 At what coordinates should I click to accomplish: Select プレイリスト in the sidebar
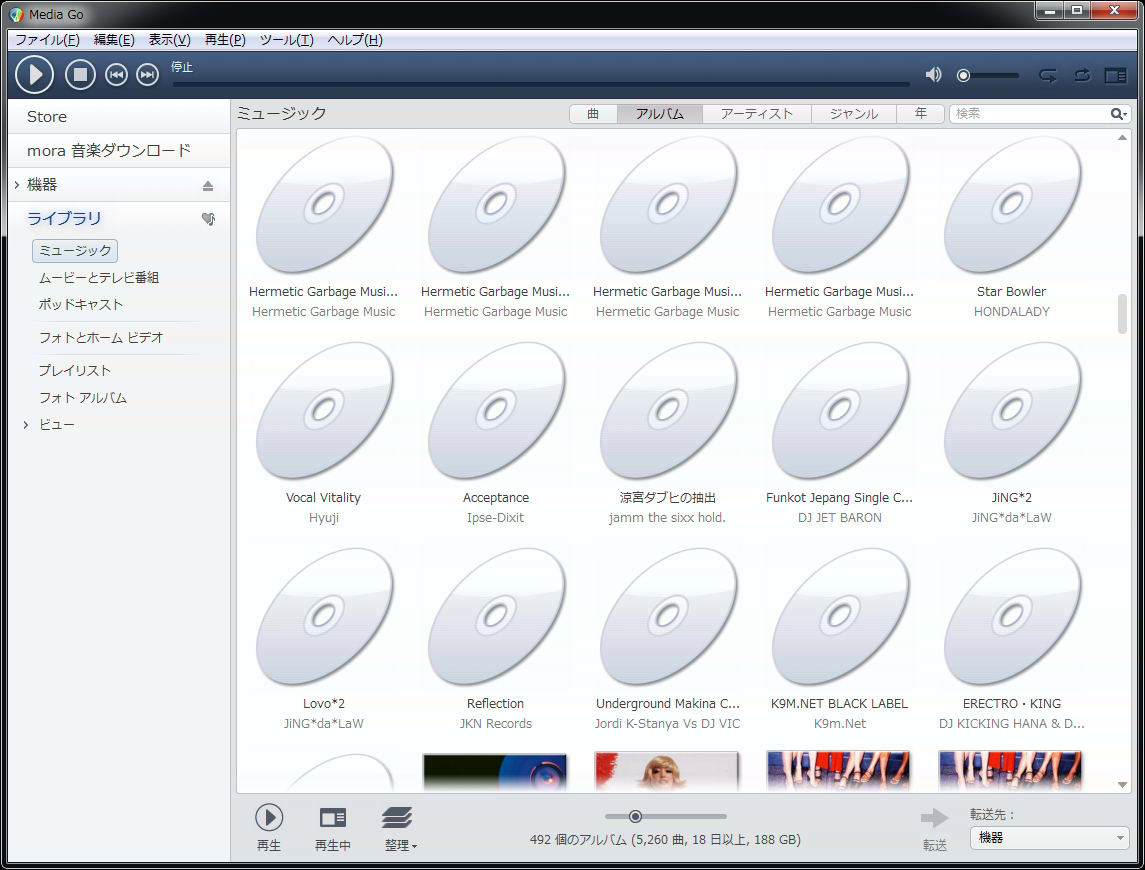click(74, 370)
